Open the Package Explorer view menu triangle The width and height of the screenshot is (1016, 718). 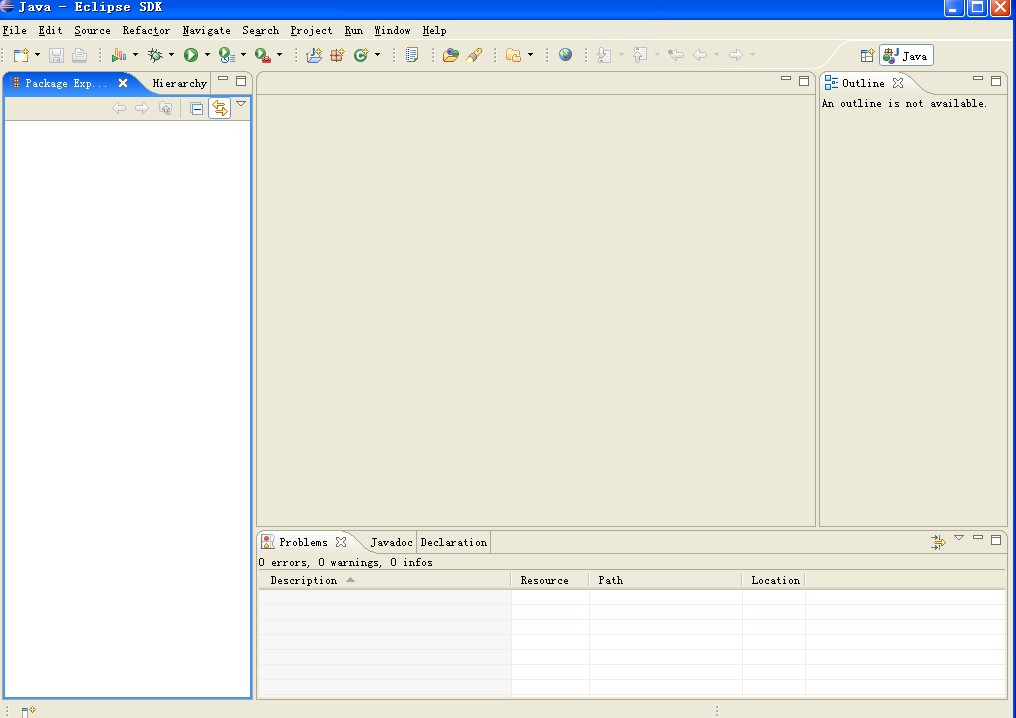241,104
